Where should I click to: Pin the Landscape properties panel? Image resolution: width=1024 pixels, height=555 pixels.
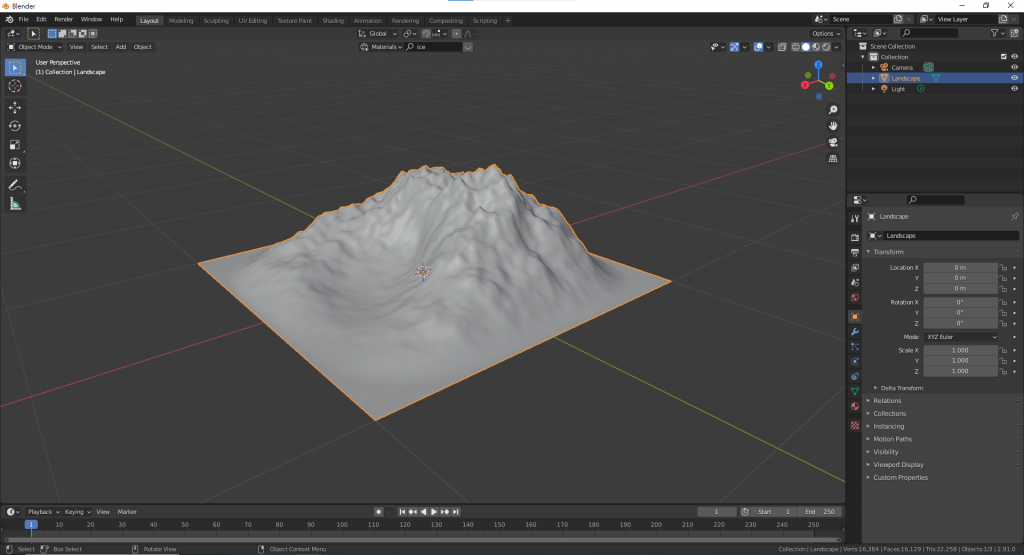(1014, 216)
